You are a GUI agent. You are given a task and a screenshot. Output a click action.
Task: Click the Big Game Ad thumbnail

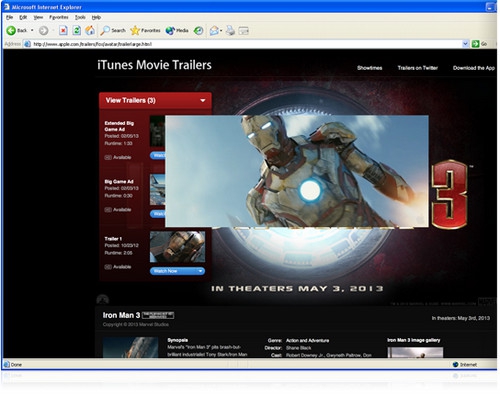(x=157, y=189)
